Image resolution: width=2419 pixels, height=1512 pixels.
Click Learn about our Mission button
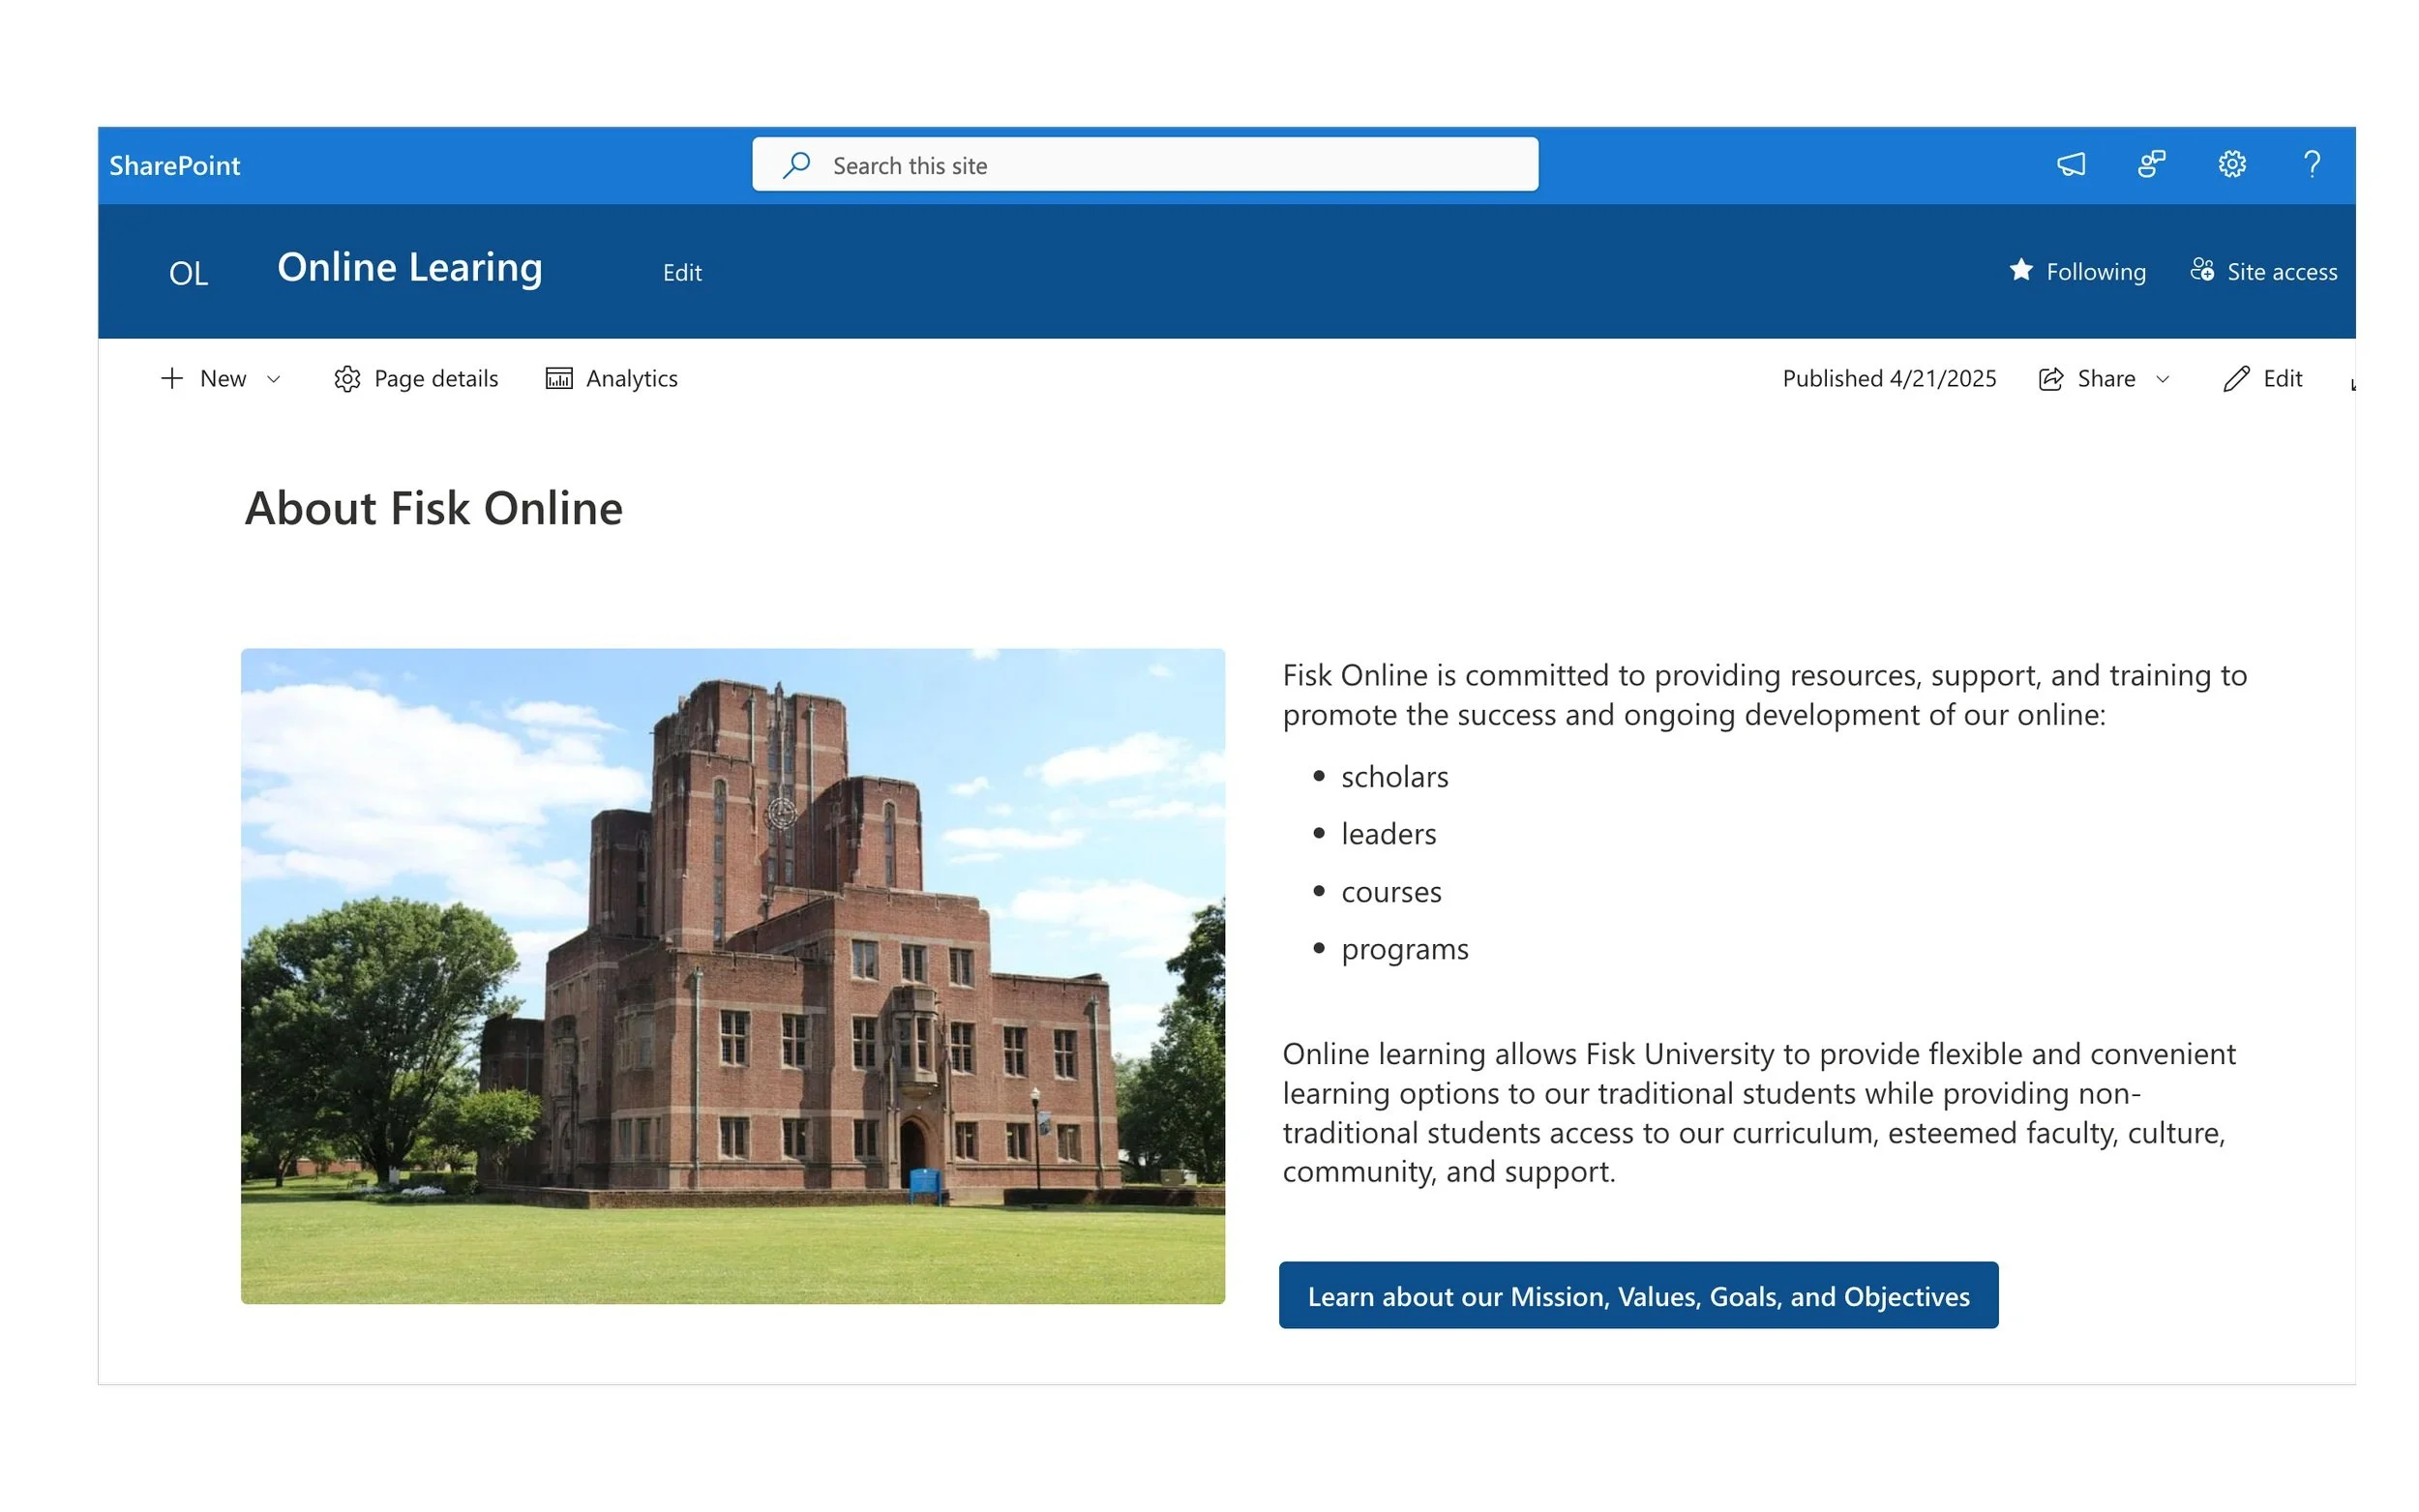pyautogui.click(x=1637, y=1295)
